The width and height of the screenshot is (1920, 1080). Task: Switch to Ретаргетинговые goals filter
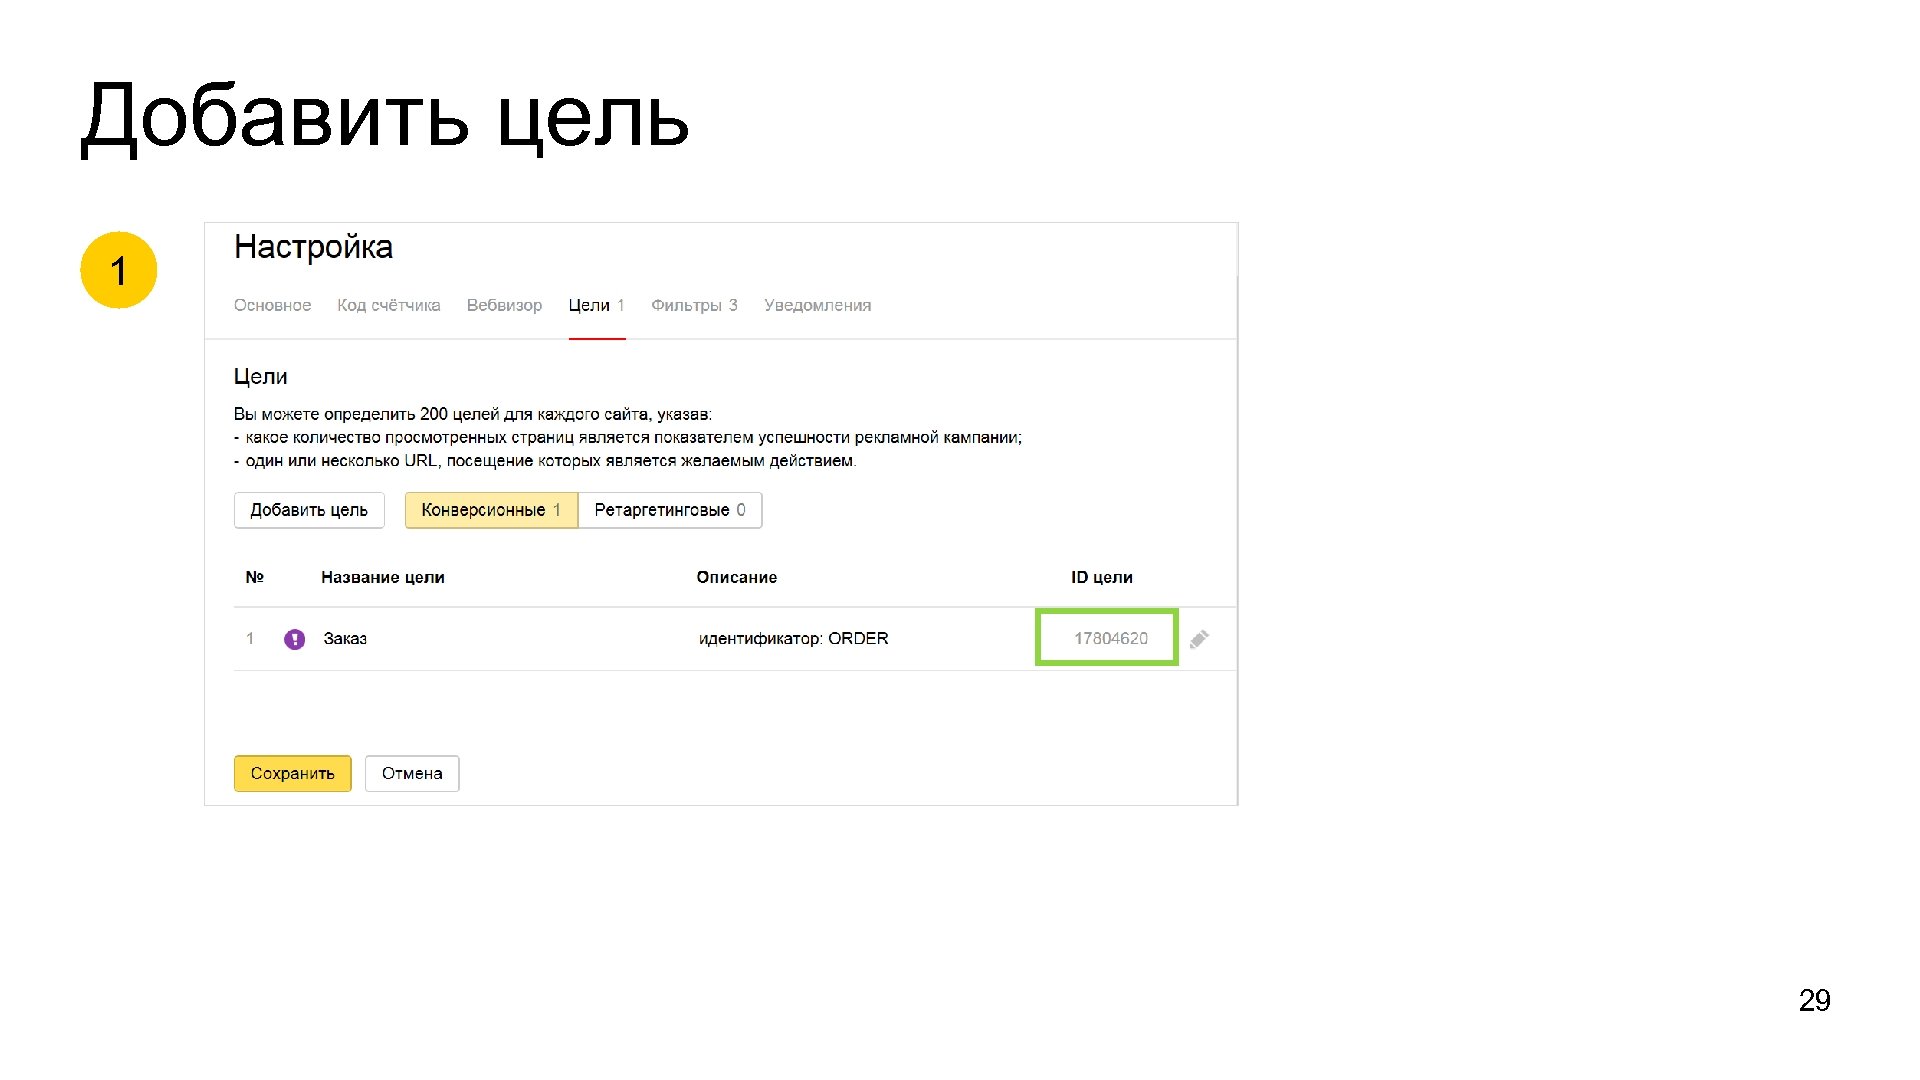pyautogui.click(x=669, y=510)
